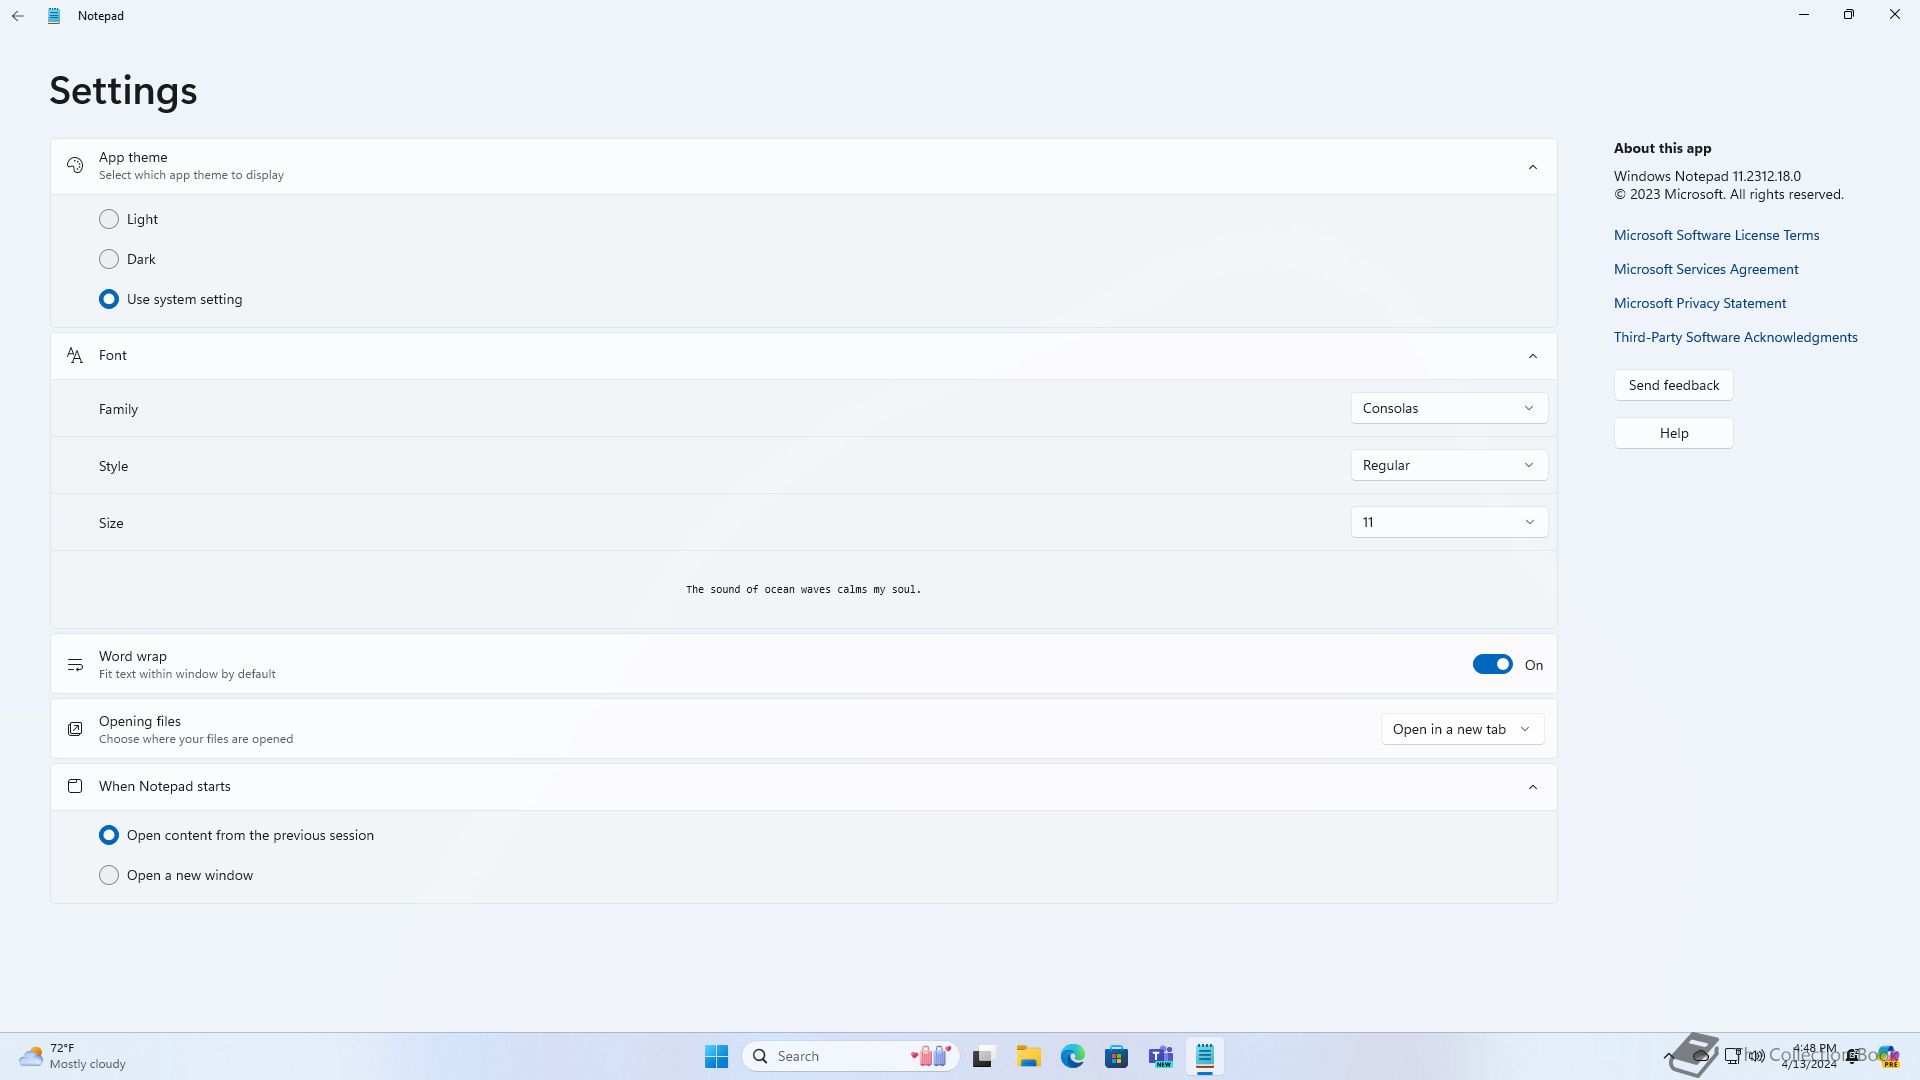1920x1080 pixels.
Task: Collapse the App theme section
Action: tap(1532, 167)
